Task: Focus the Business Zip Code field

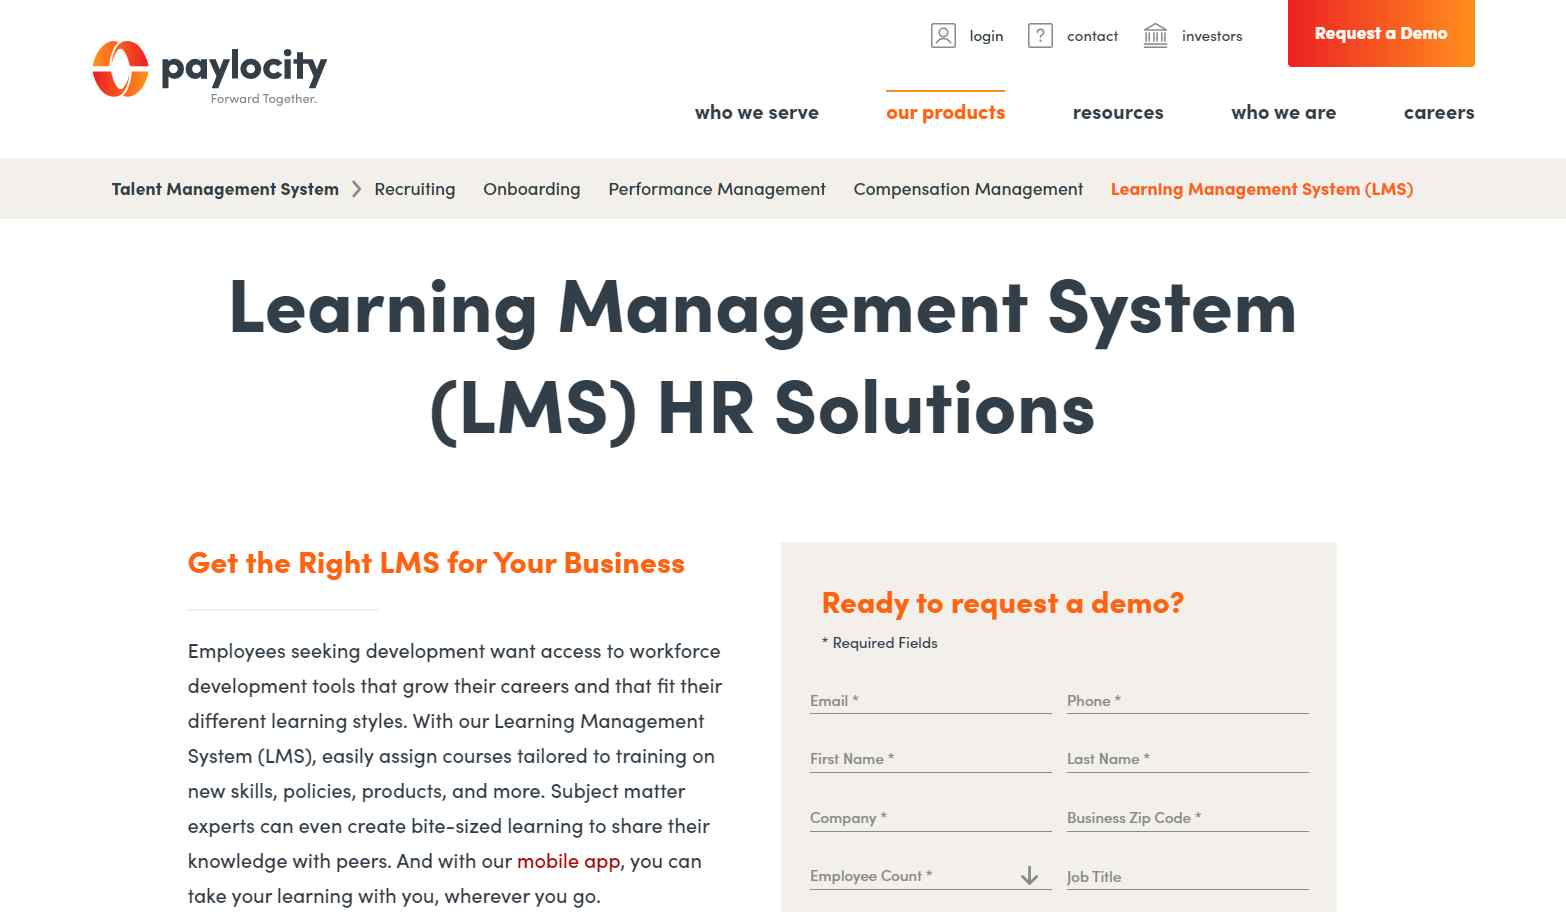Action: pos(1188,817)
